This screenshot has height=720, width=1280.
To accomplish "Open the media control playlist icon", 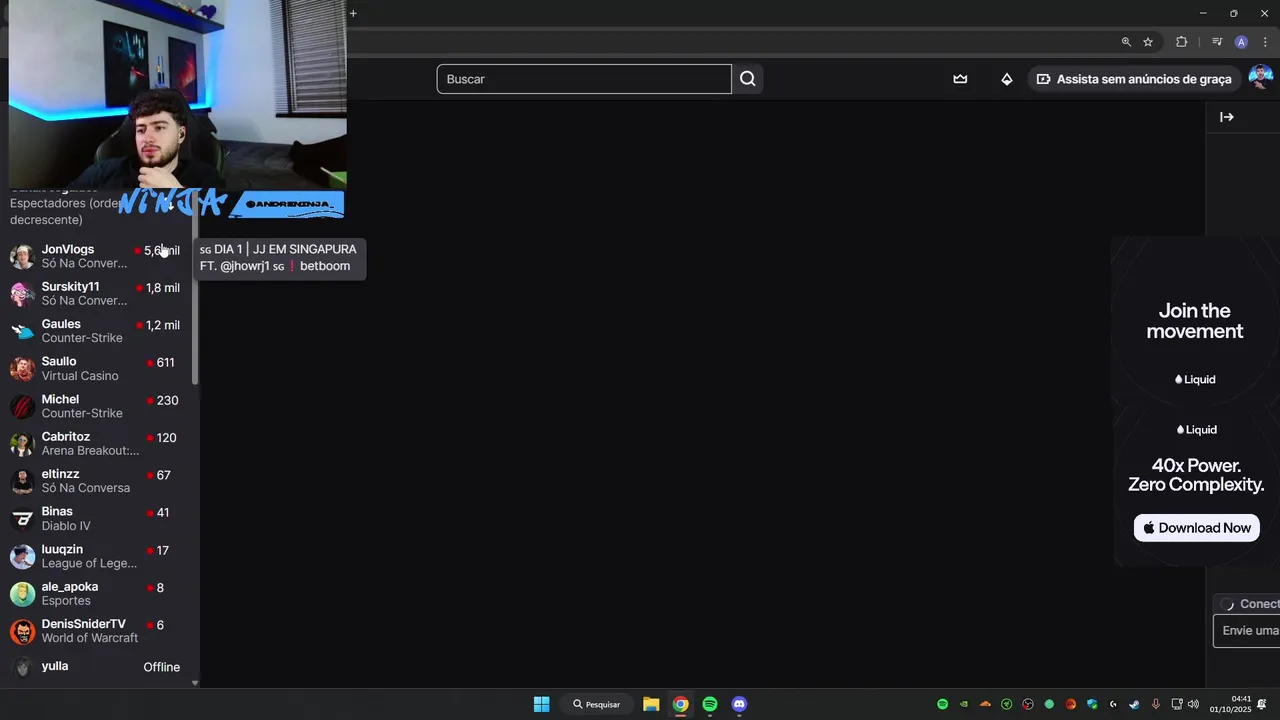I will 1217,42.
